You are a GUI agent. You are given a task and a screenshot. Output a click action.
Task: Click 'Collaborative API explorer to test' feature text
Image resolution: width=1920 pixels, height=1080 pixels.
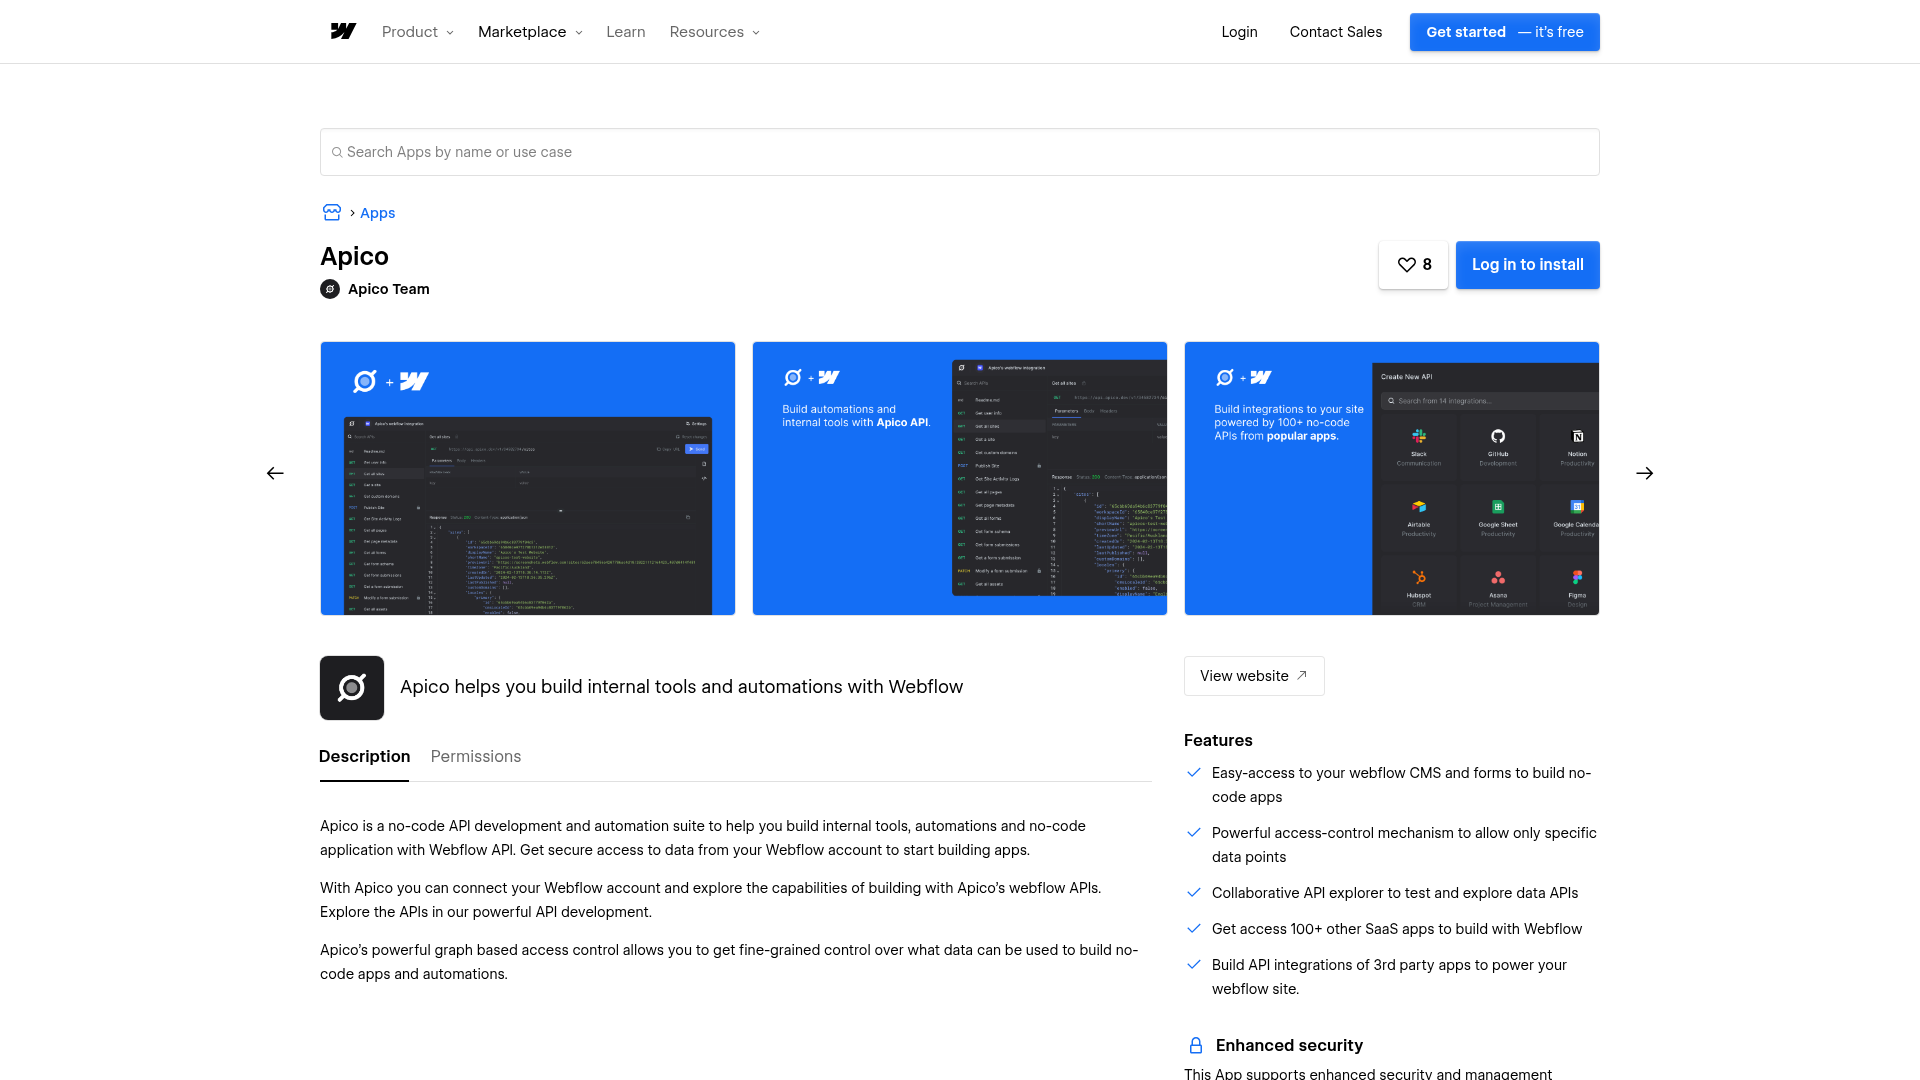pos(1395,893)
